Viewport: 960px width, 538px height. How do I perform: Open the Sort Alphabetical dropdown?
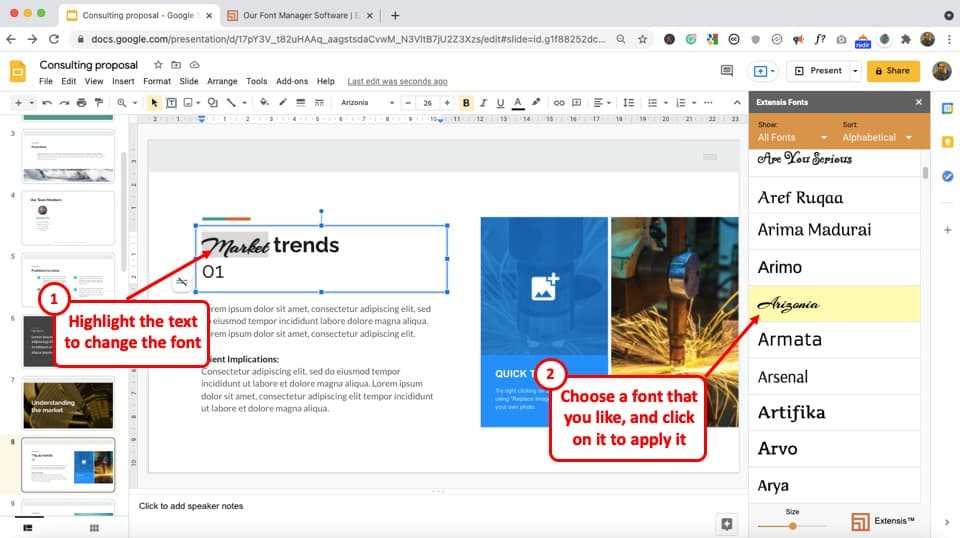point(878,137)
